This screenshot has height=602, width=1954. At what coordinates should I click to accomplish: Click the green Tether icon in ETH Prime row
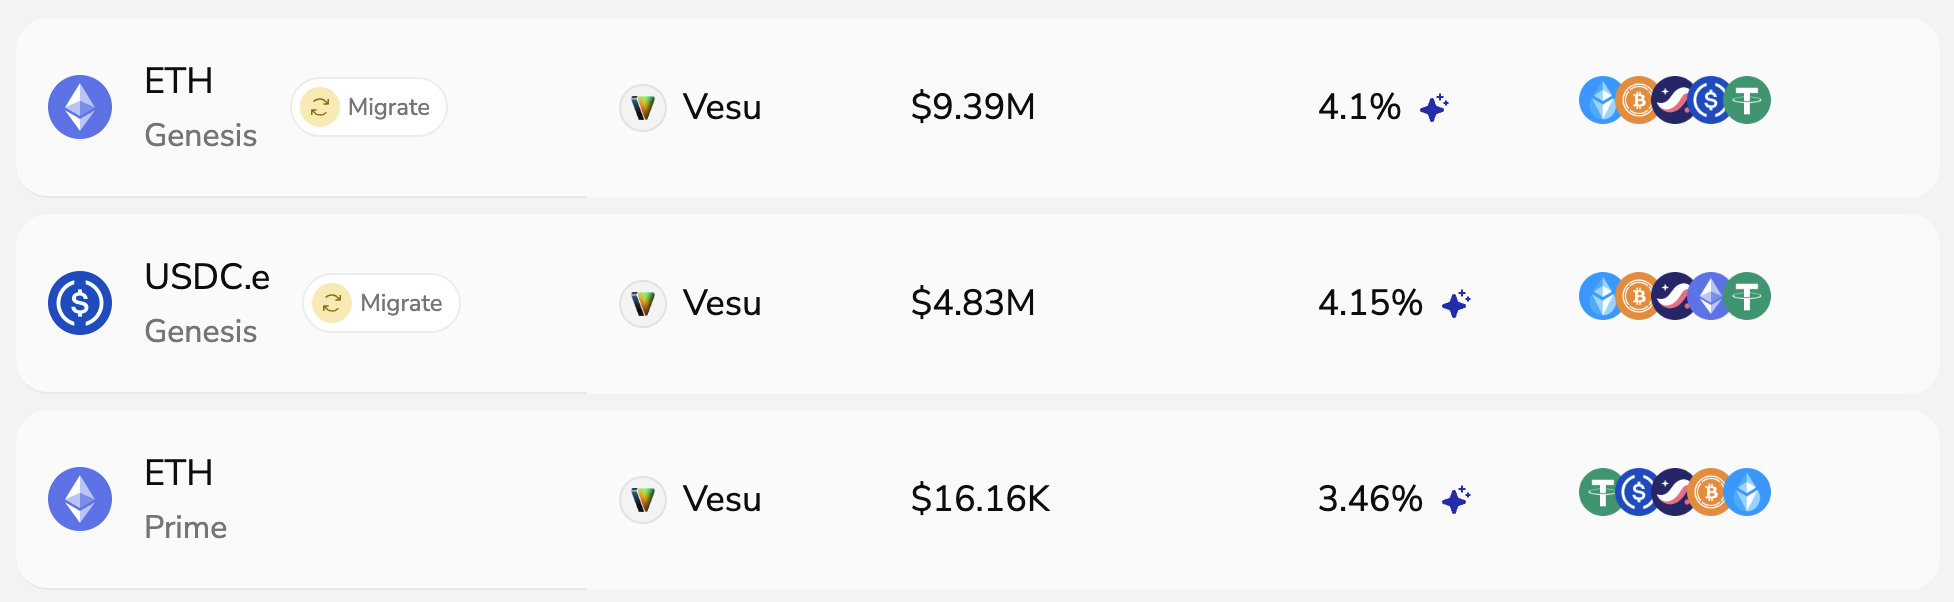click(1601, 492)
